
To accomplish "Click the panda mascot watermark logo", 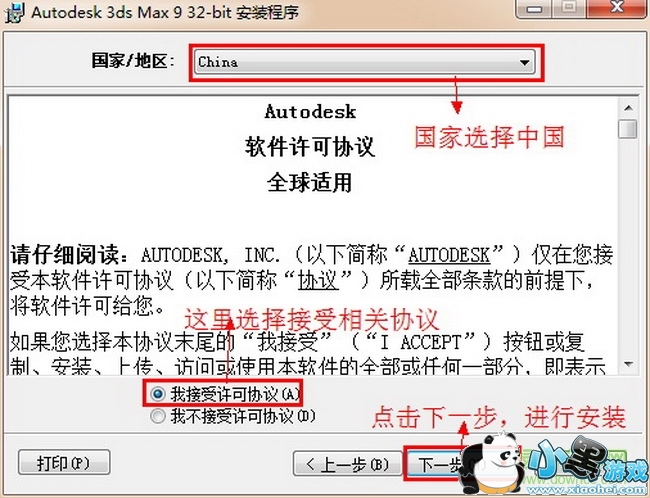I will pyautogui.click(x=493, y=464).
